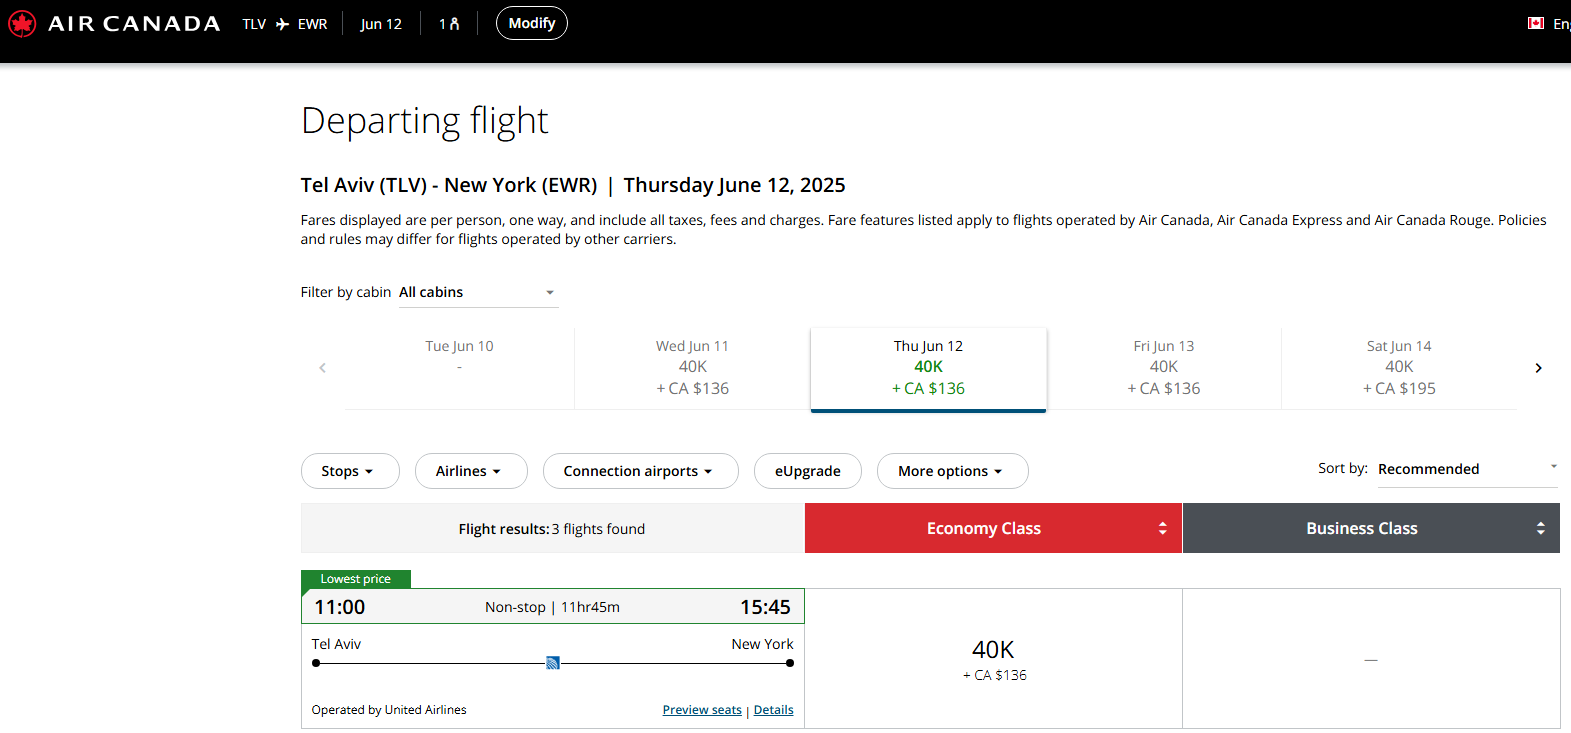Image resolution: width=1571 pixels, height=733 pixels.
Task: Open the Sort by Recommended dropdown
Action: [x=1467, y=469]
